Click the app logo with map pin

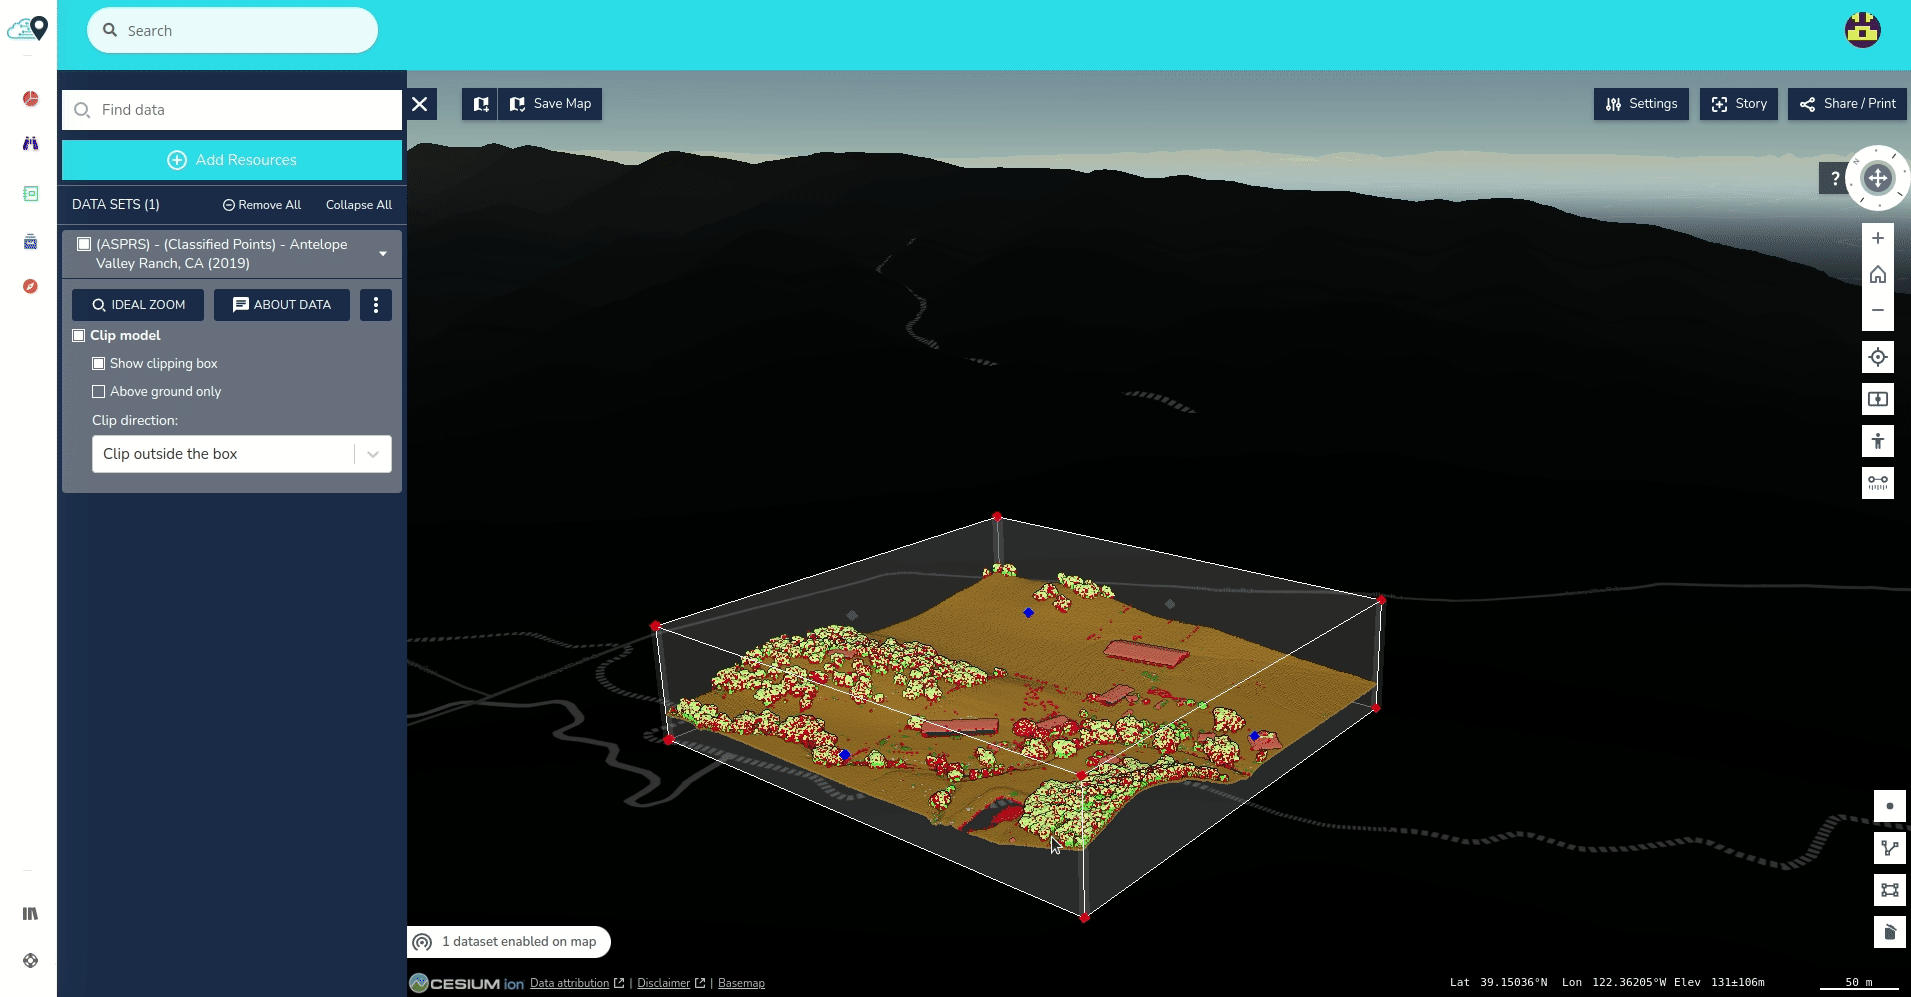[28, 28]
